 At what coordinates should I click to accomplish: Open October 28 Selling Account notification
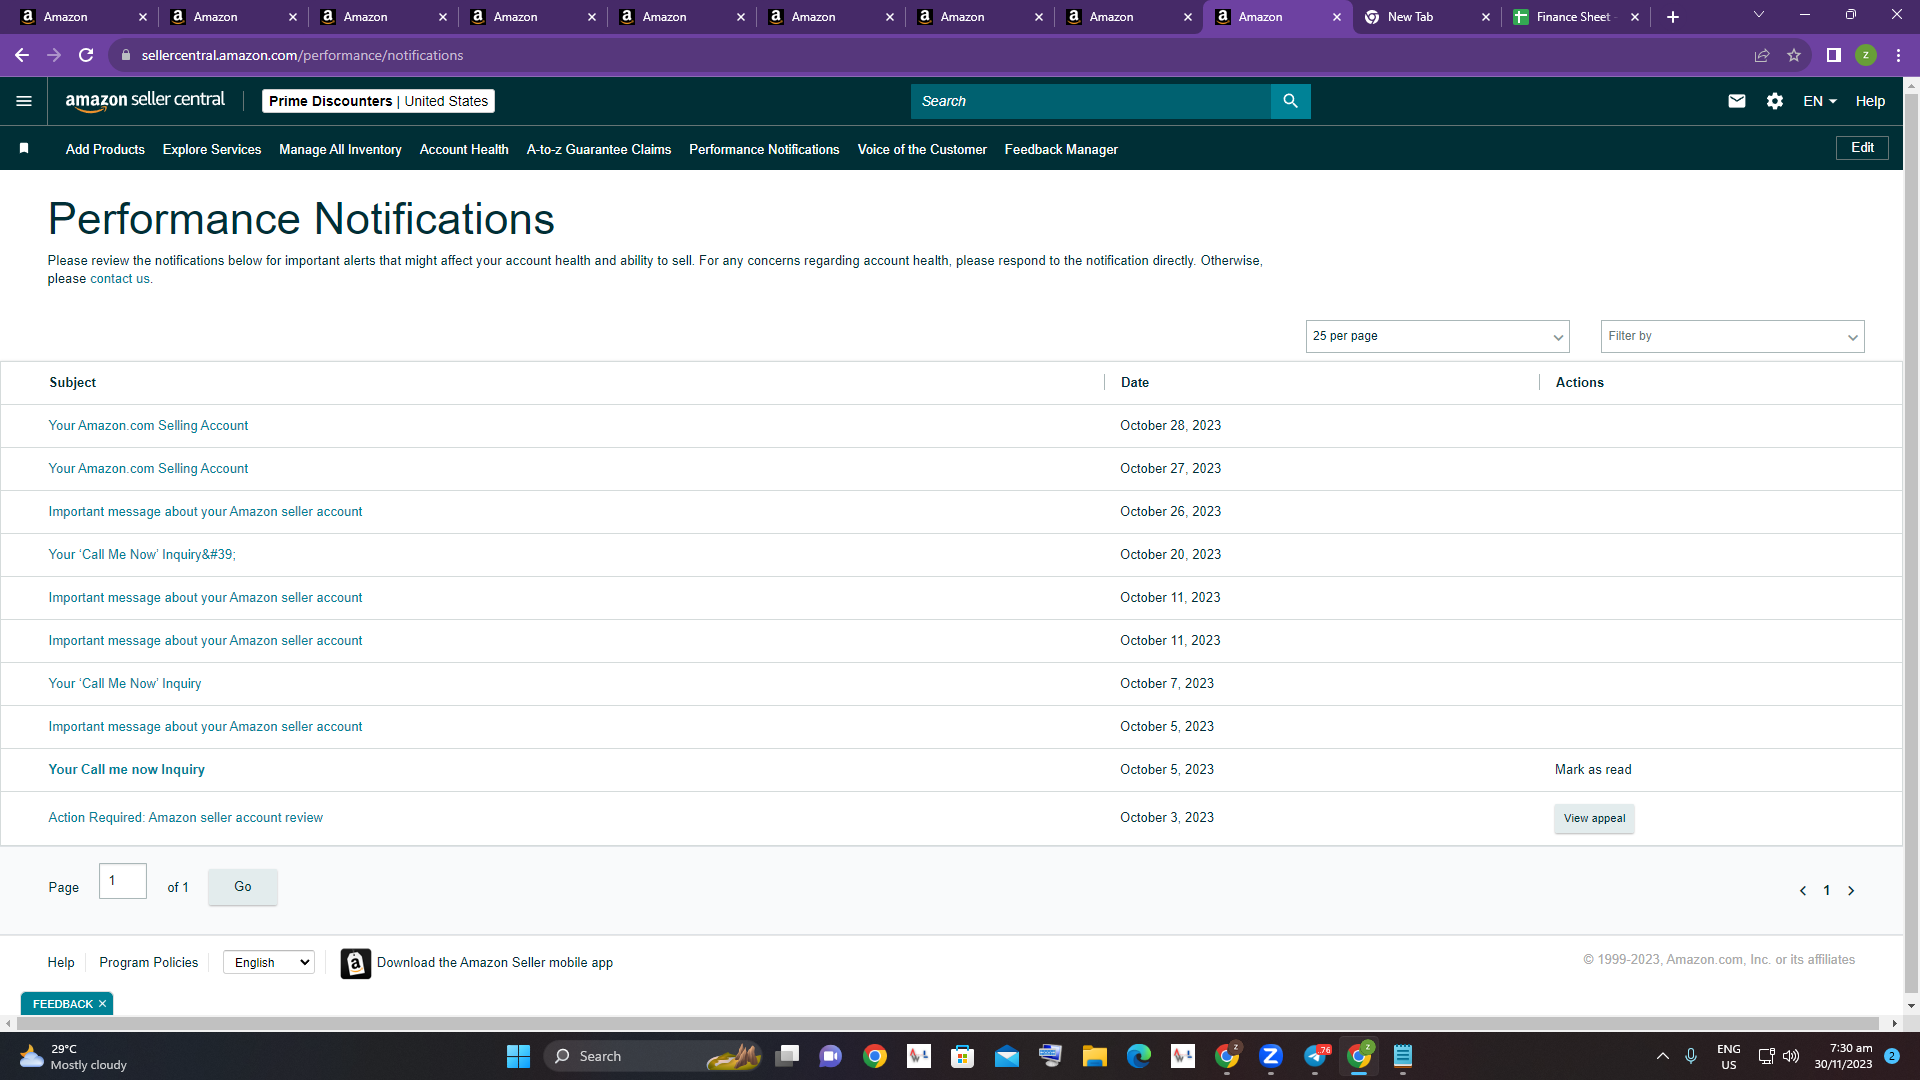click(148, 425)
